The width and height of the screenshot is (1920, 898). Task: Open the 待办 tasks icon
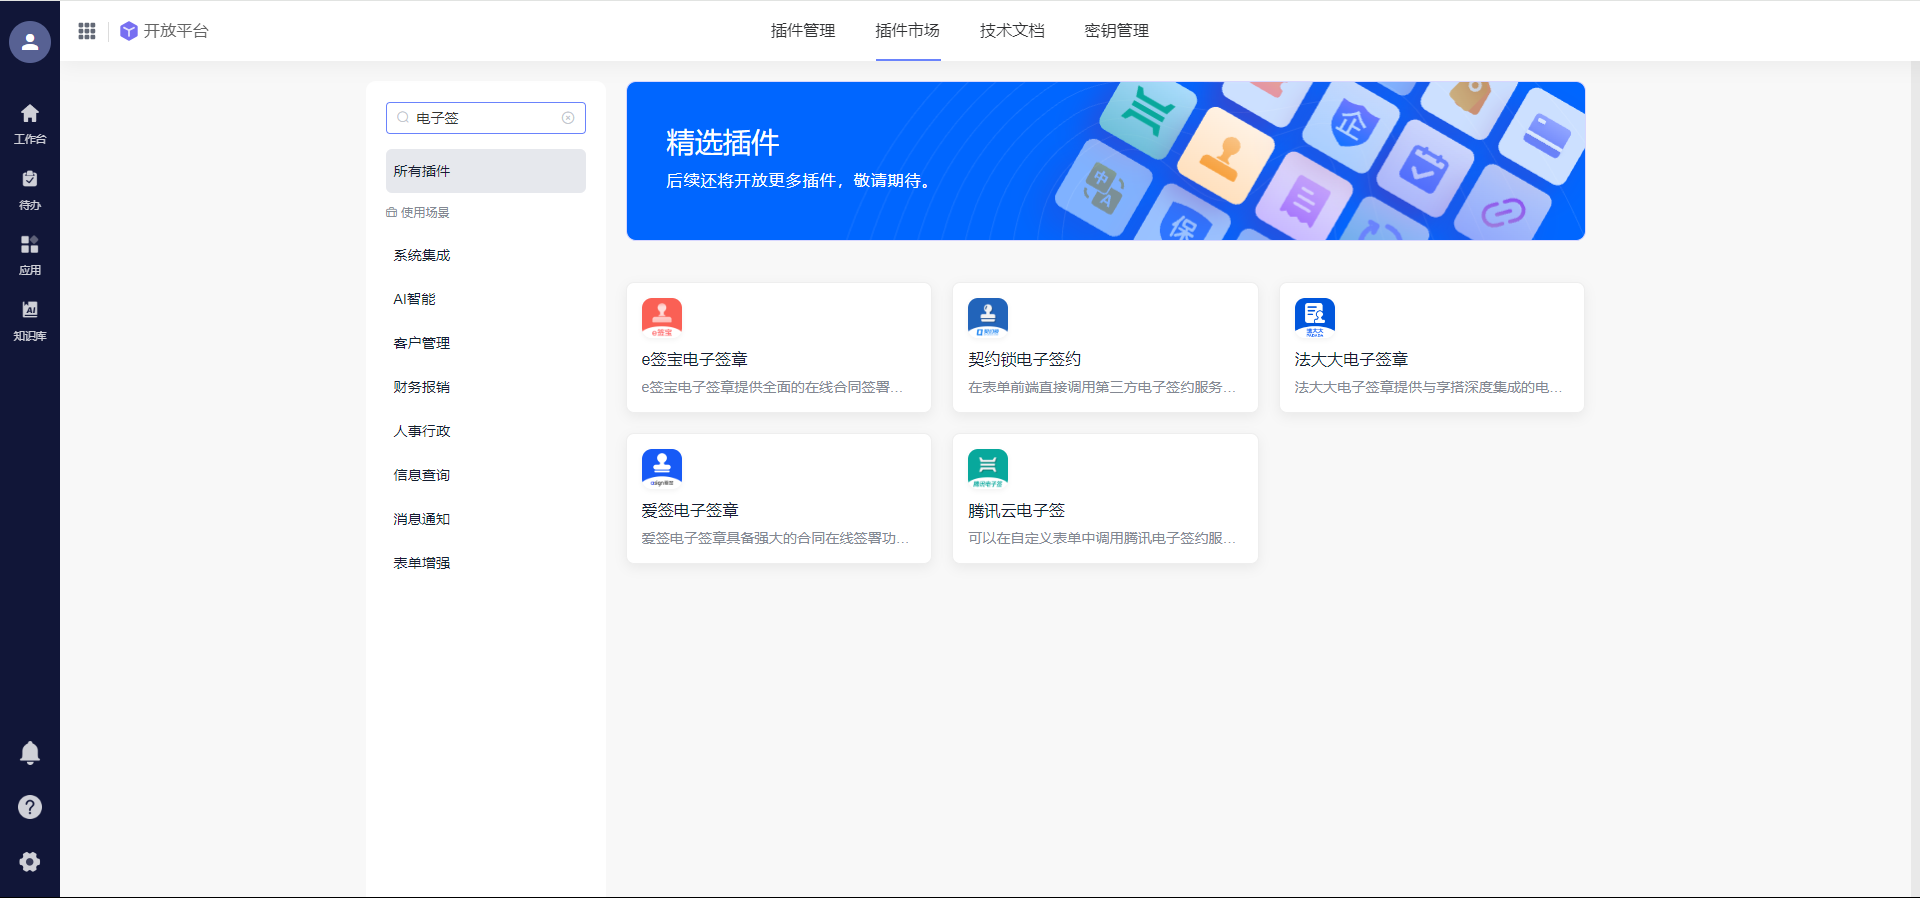pos(30,189)
